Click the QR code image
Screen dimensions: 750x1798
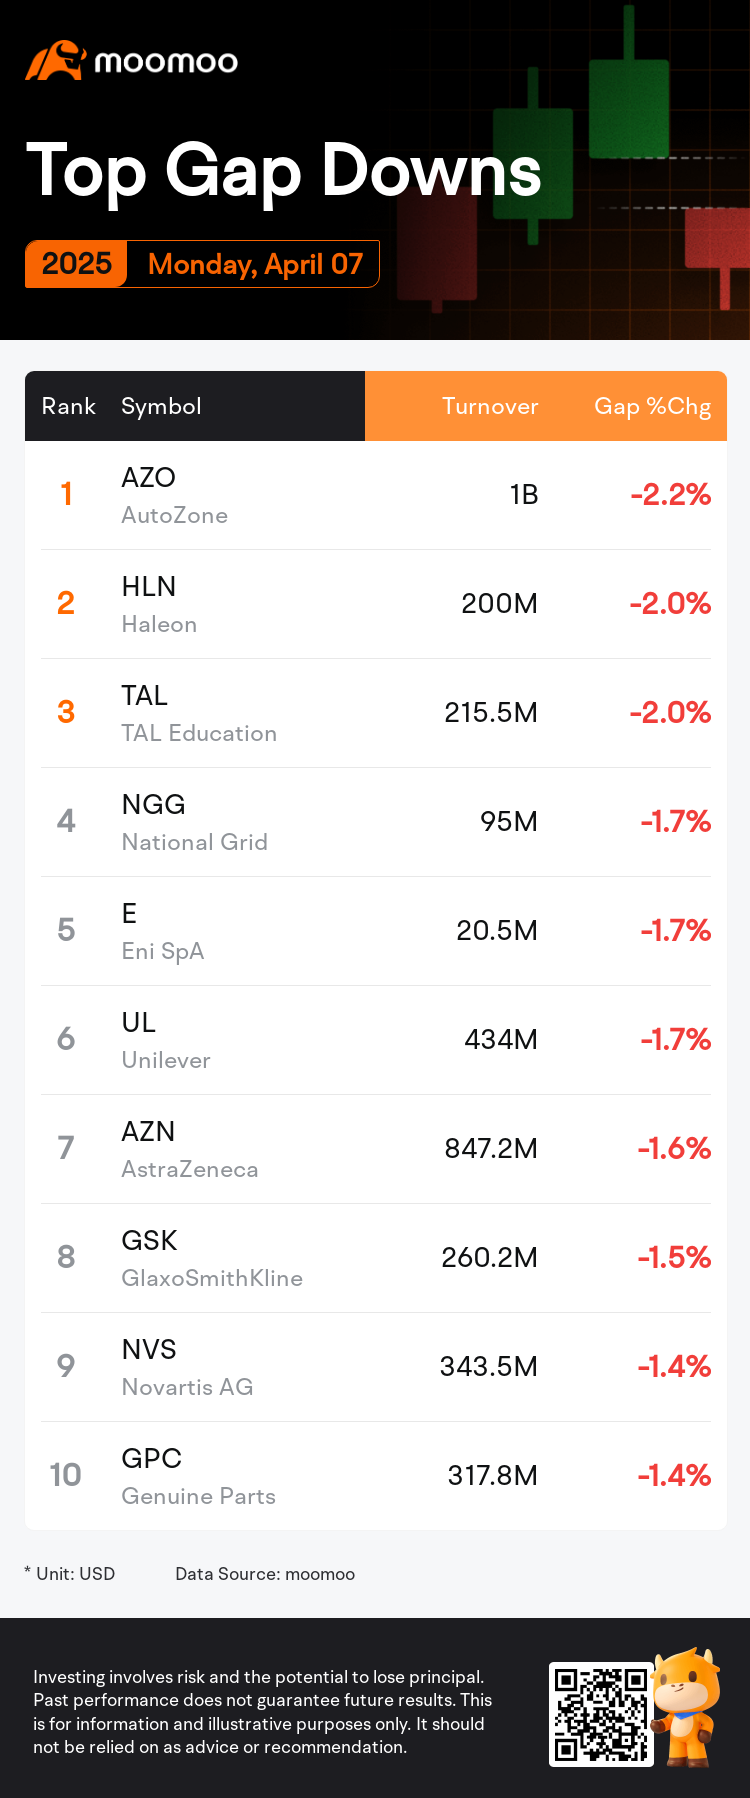click(601, 1714)
